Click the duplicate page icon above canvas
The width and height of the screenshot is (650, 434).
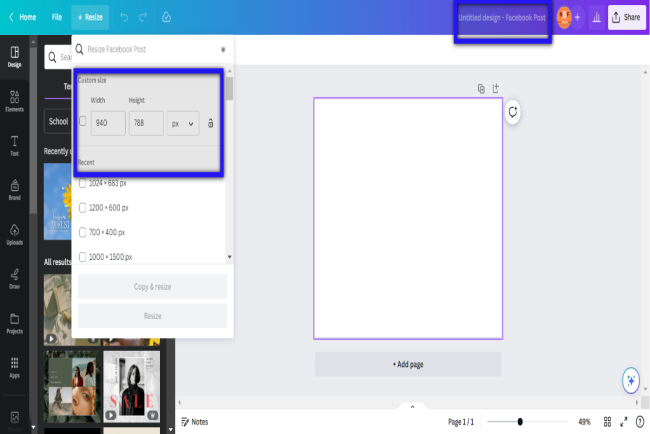tap(481, 88)
